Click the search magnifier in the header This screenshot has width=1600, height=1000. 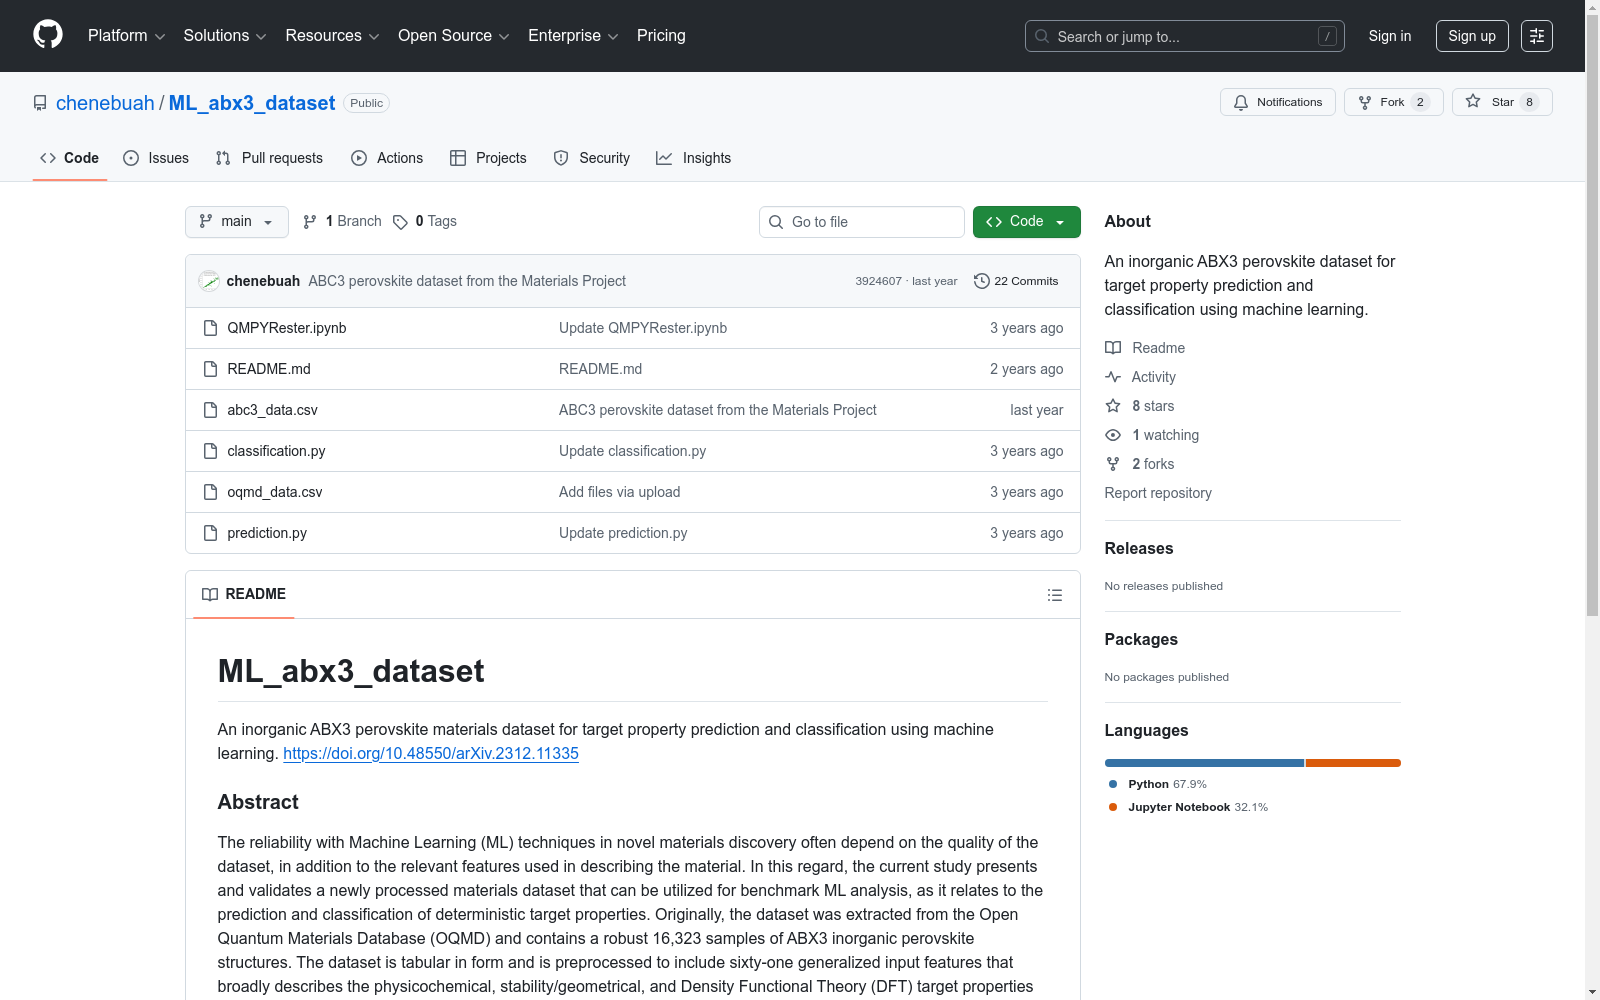pyautogui.click(x=1042, y=36)
